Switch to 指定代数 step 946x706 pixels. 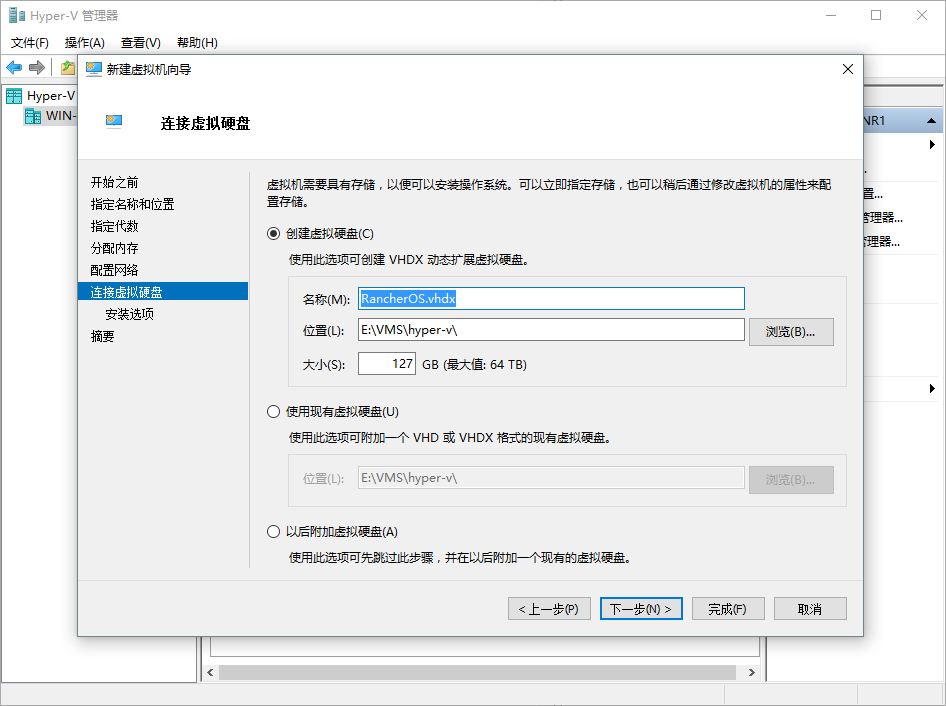tap(115, 226)
